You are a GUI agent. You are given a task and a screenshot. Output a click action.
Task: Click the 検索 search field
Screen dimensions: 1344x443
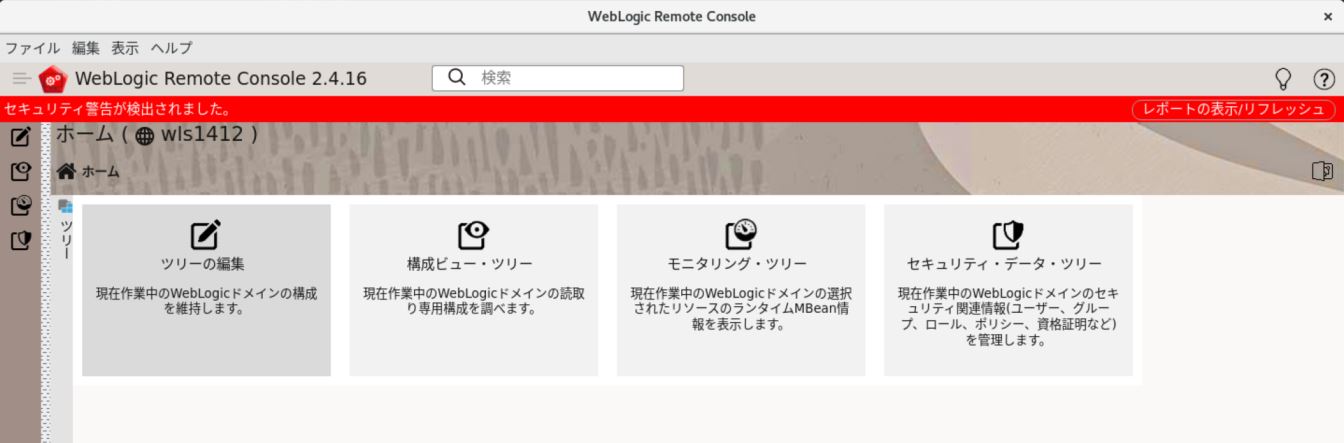[x=570, y=78]
